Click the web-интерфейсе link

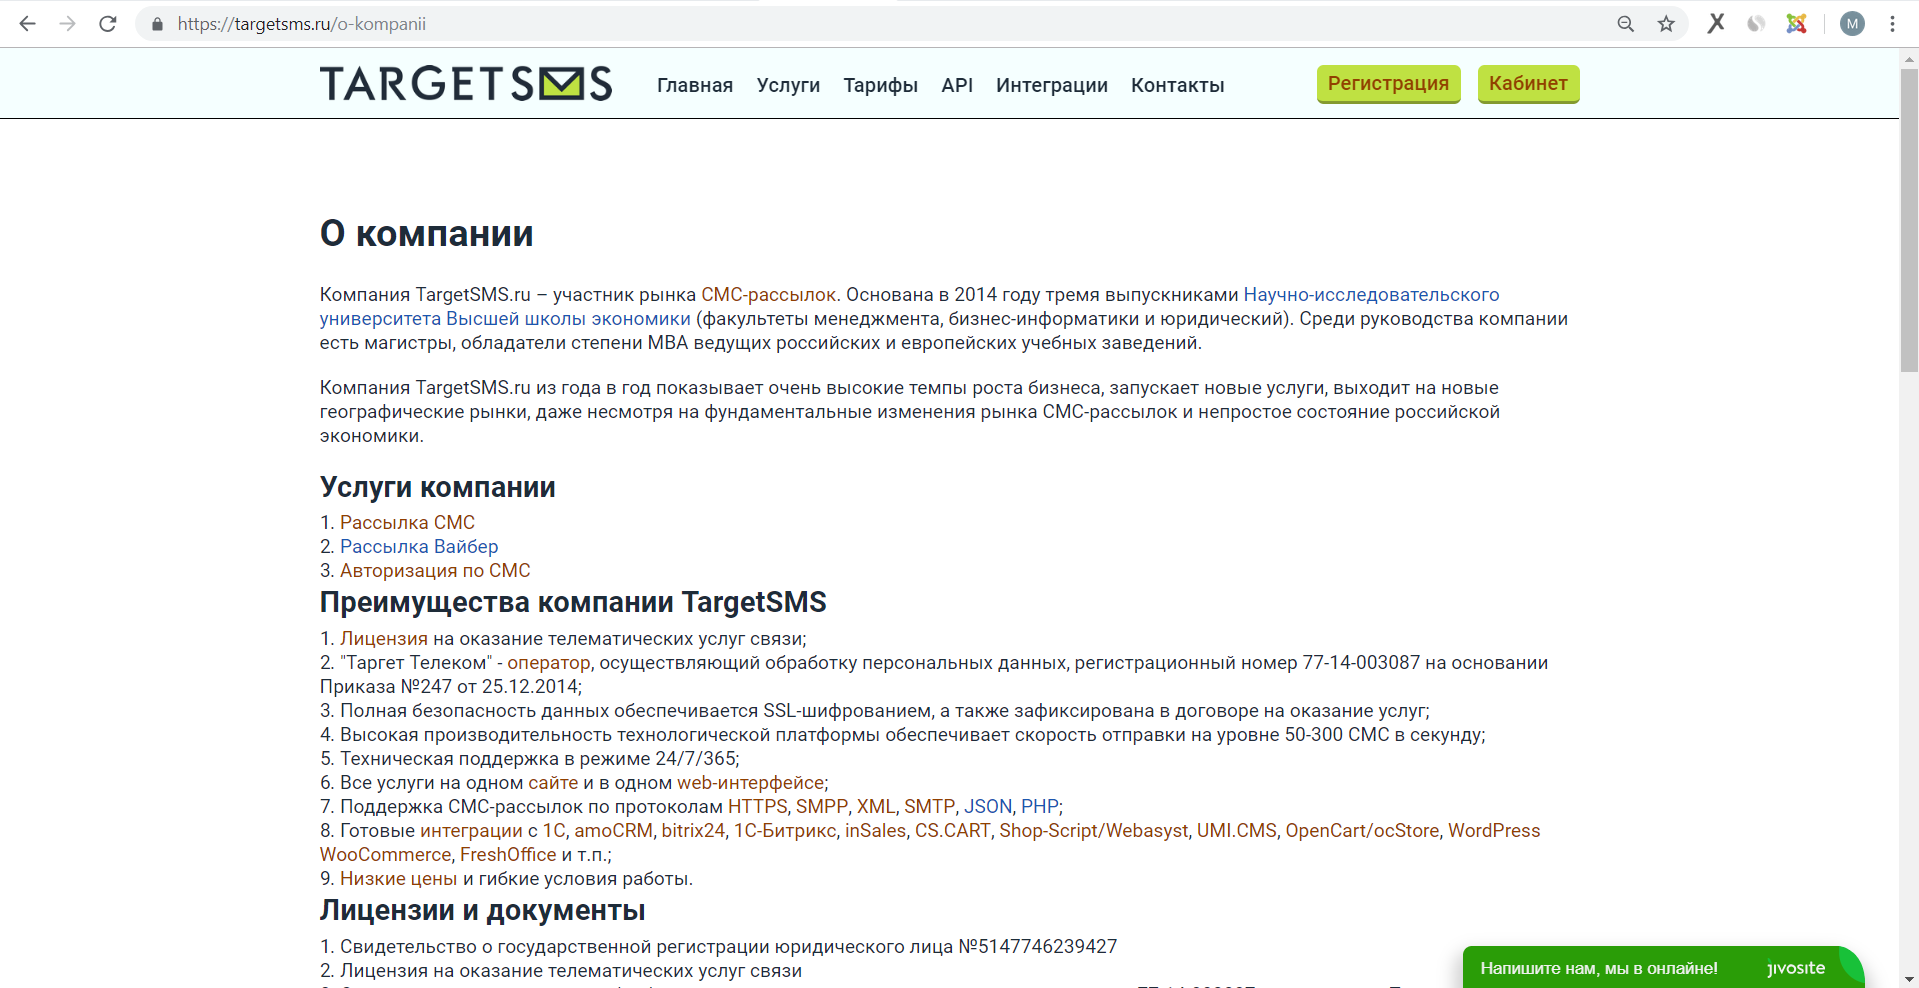click(751, 783)
